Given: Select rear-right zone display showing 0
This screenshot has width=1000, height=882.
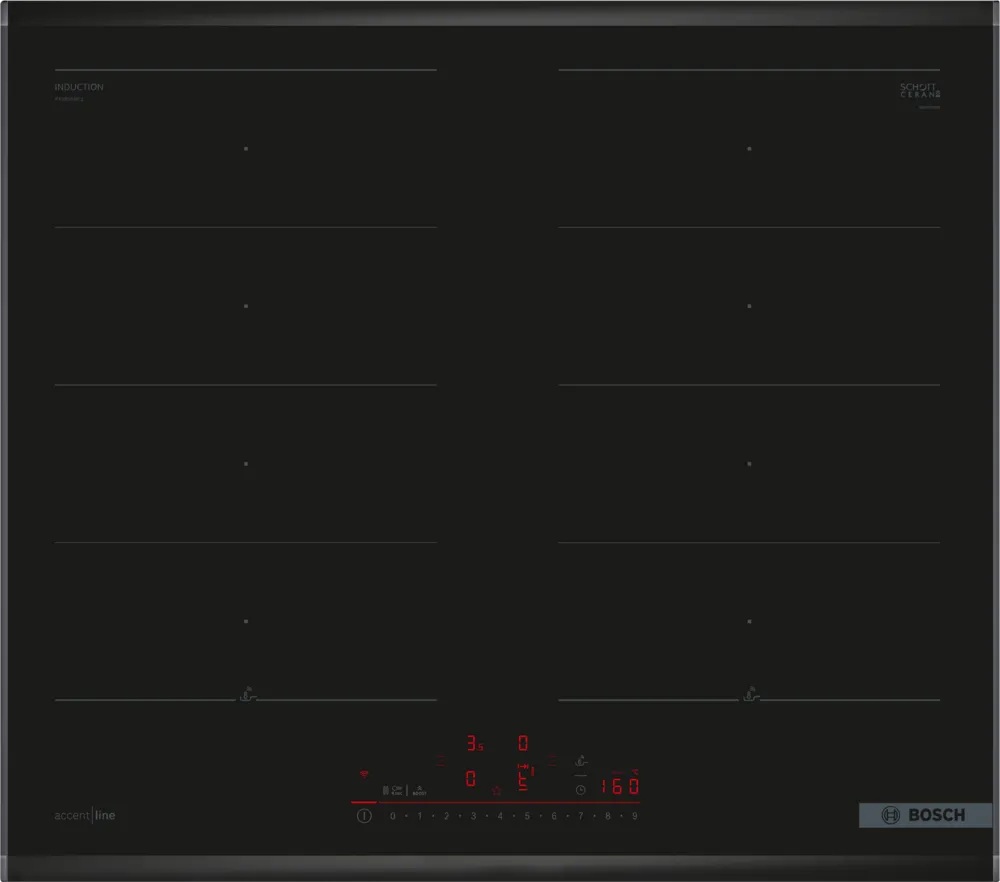Looking at the screenshot, I should [x=523, y=744].
